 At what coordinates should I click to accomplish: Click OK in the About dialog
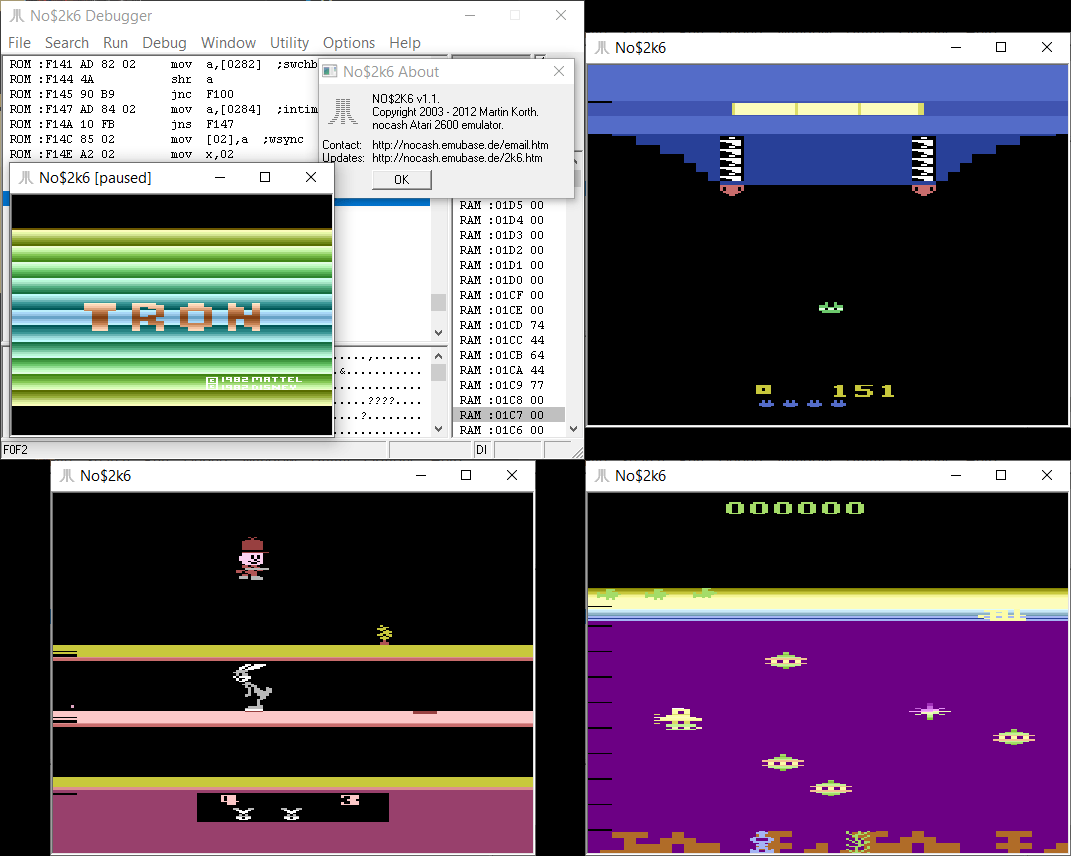click(x=402, y=180)
